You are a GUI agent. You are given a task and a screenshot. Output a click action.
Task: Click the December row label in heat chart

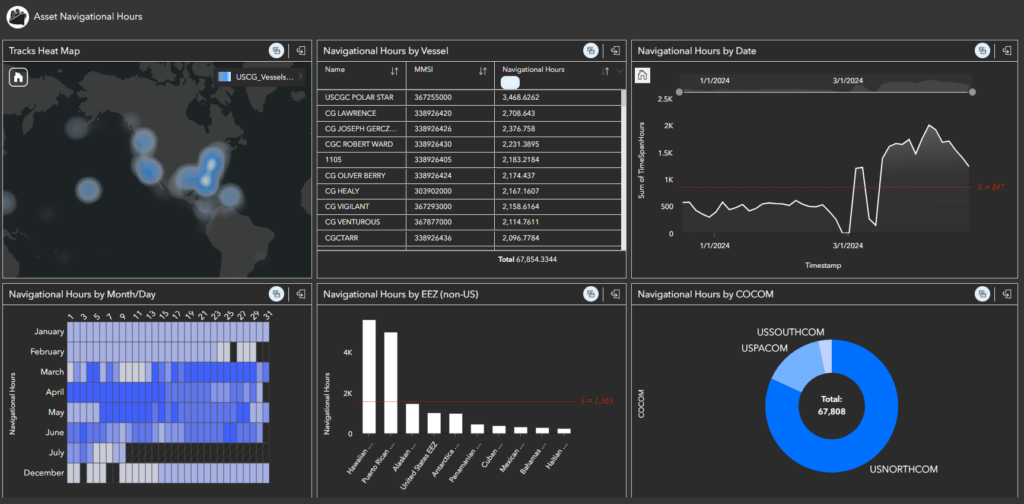tap(46, 473)
